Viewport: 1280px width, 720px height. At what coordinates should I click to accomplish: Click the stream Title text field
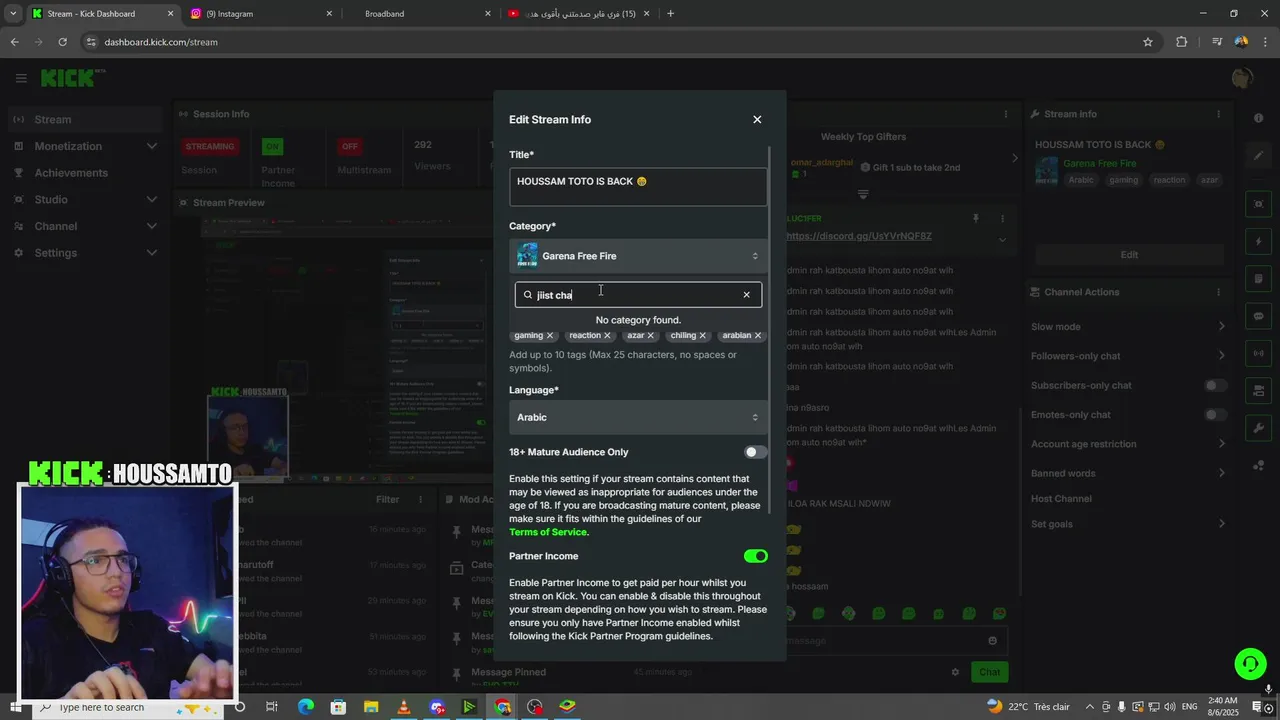[638, 187]
